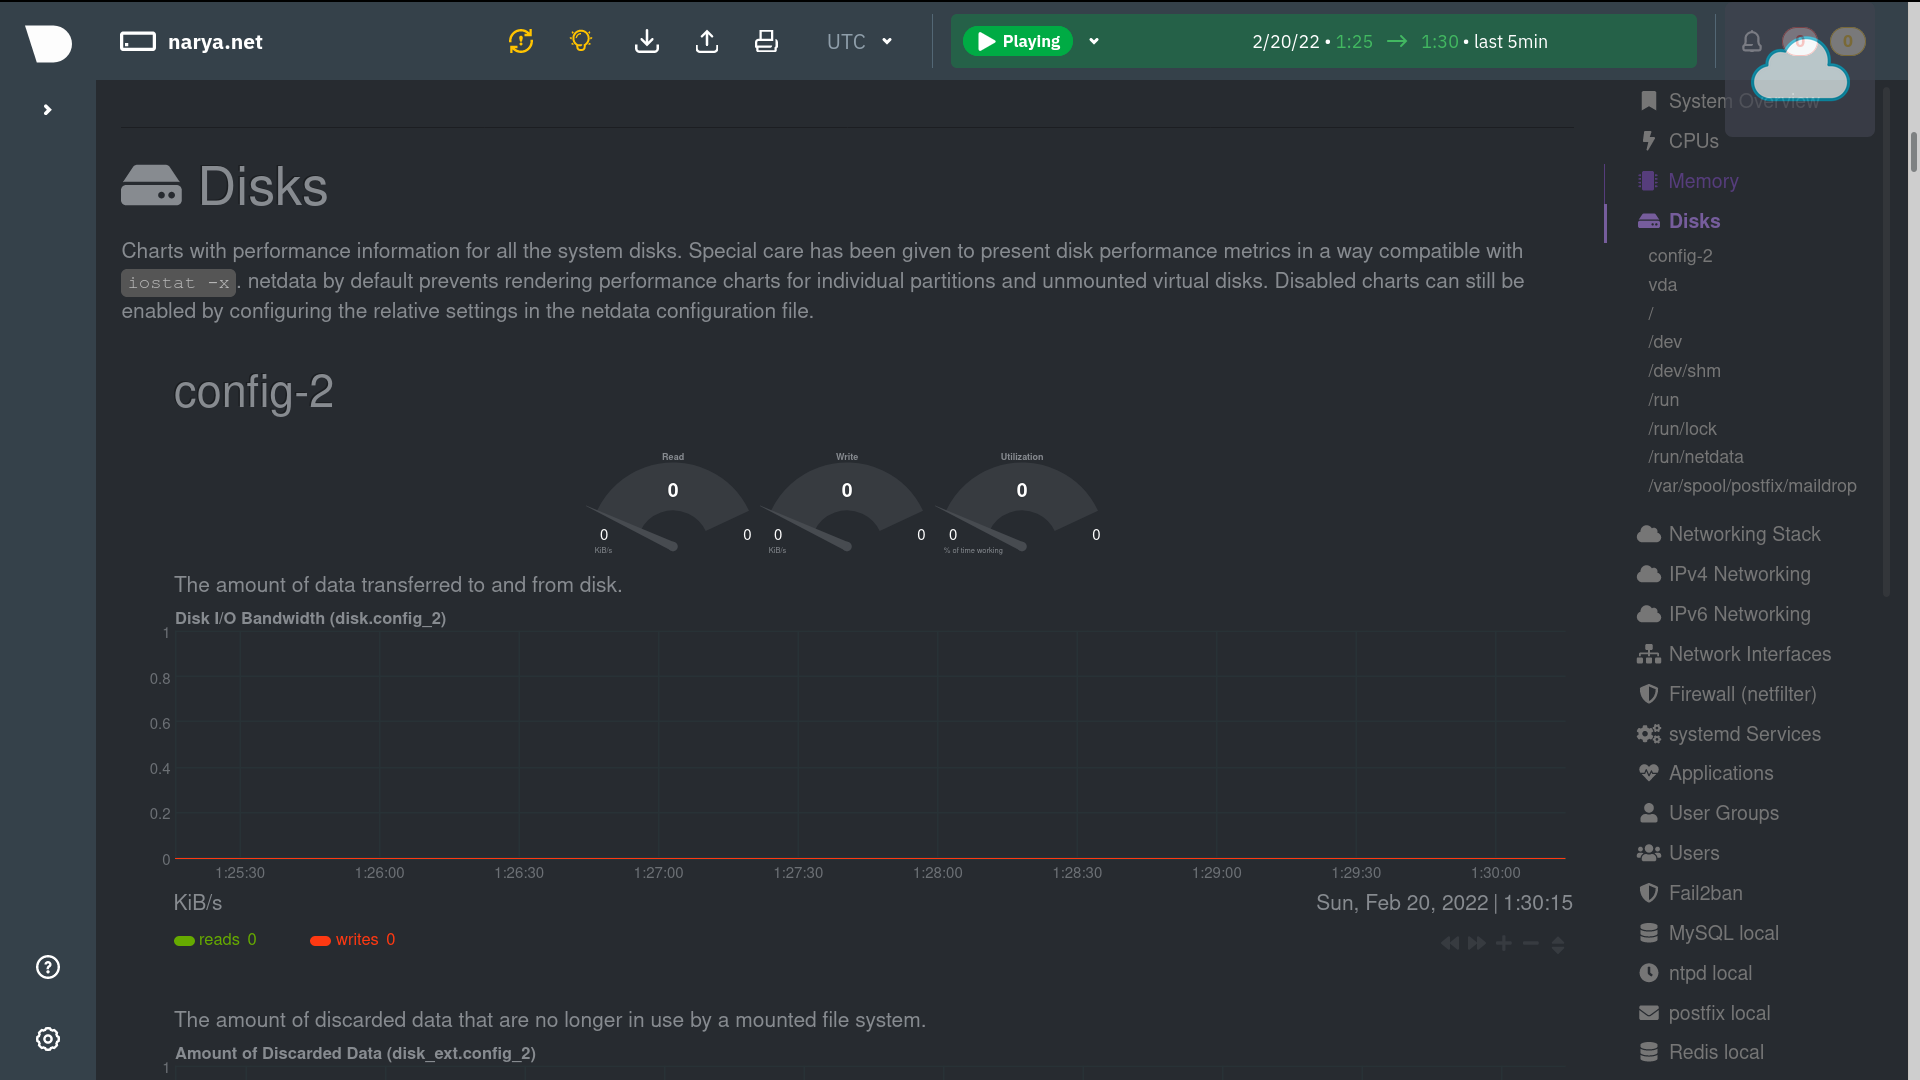Click the lightbulb news icon

(x=581, y=41)
